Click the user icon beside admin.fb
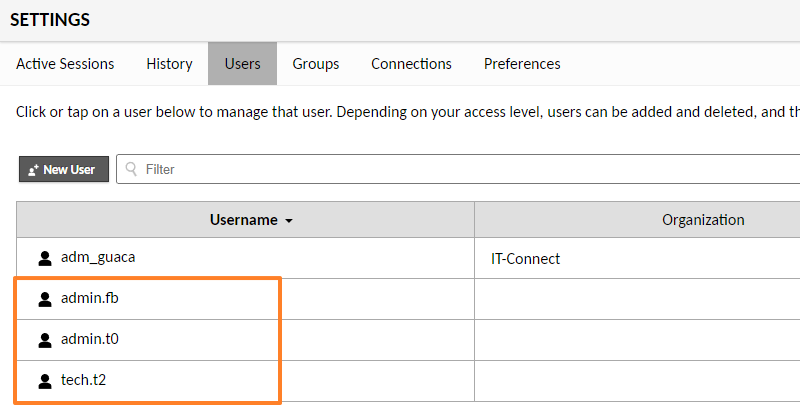 point(45,299)
